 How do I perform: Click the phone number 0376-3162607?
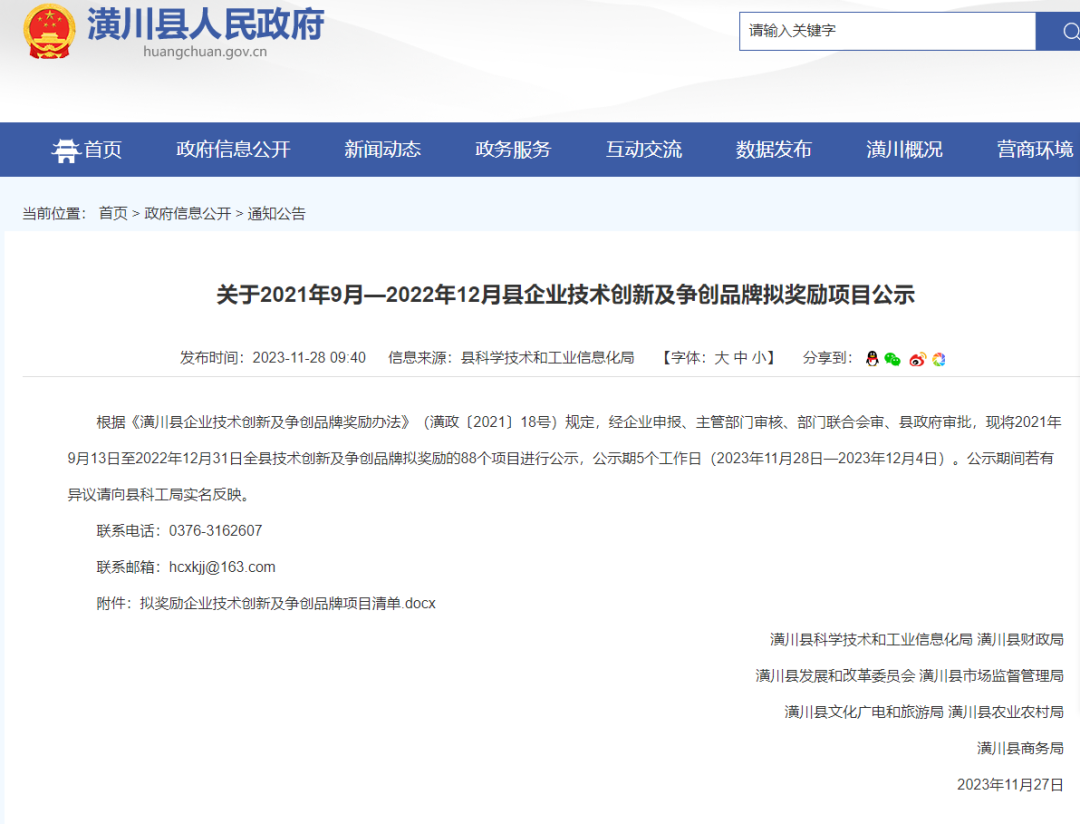(x=216, y=531)
